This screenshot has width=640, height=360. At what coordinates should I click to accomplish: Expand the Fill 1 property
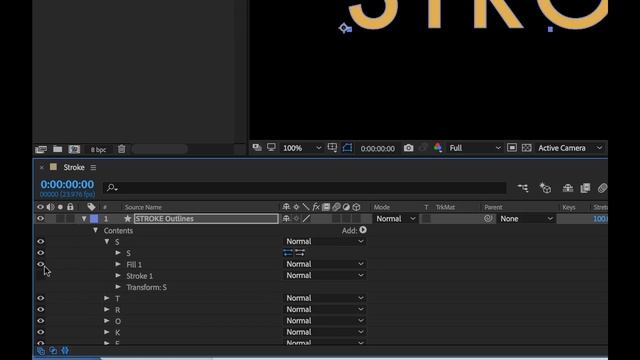pyautogui.click(x=118, y=264)
